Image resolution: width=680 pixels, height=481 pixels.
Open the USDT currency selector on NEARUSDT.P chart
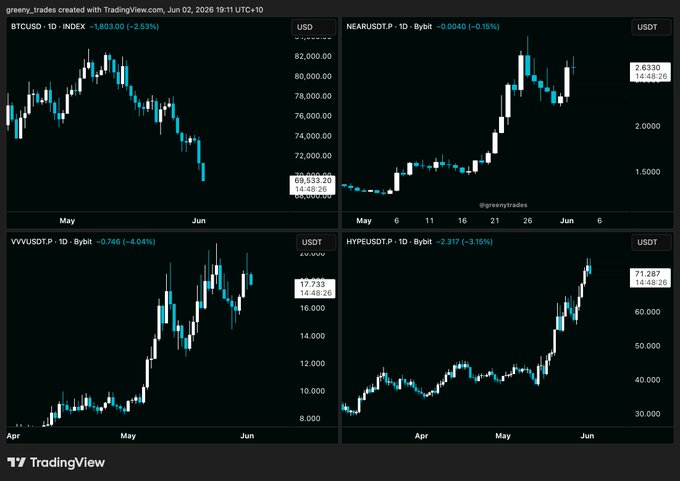(651, 27)
